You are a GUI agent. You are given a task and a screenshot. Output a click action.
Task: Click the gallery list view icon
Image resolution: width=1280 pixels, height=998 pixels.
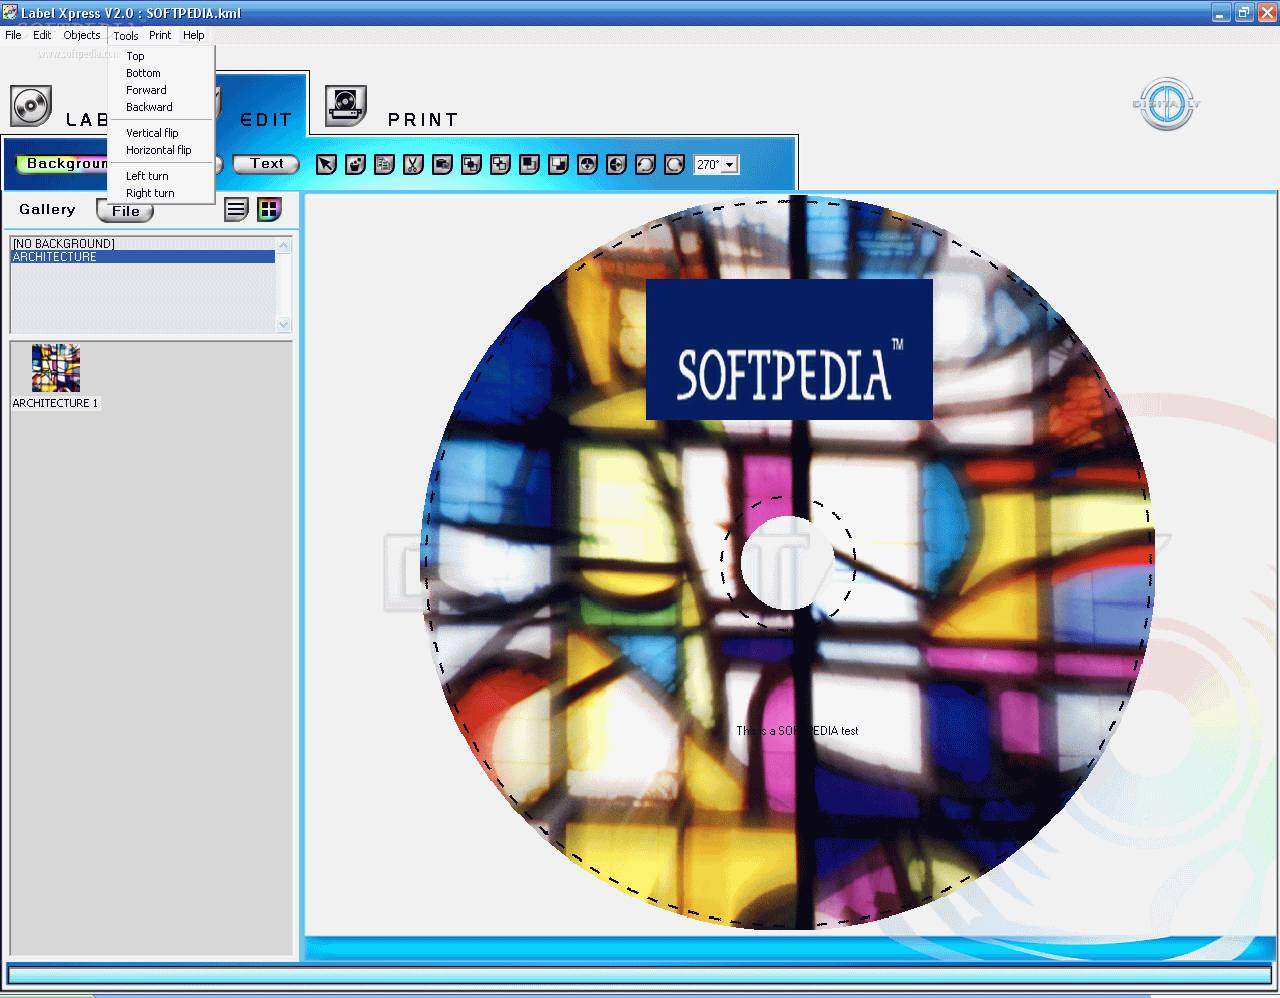pos(235,209)
